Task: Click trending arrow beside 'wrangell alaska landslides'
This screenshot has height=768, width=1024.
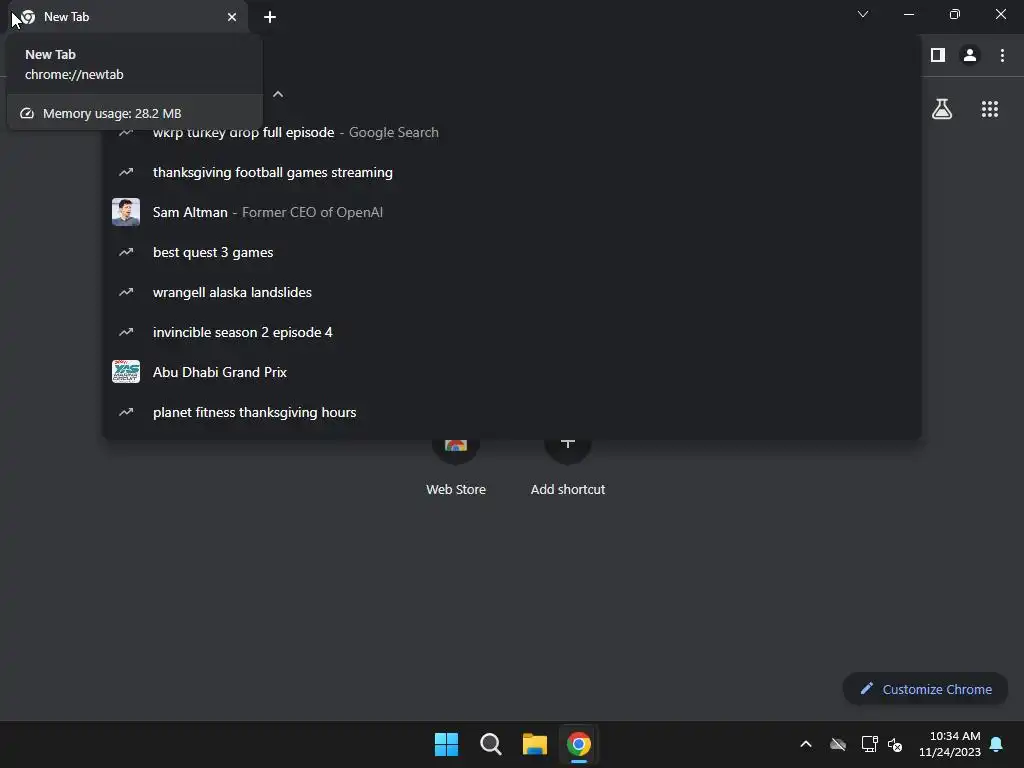Action: 126,292
